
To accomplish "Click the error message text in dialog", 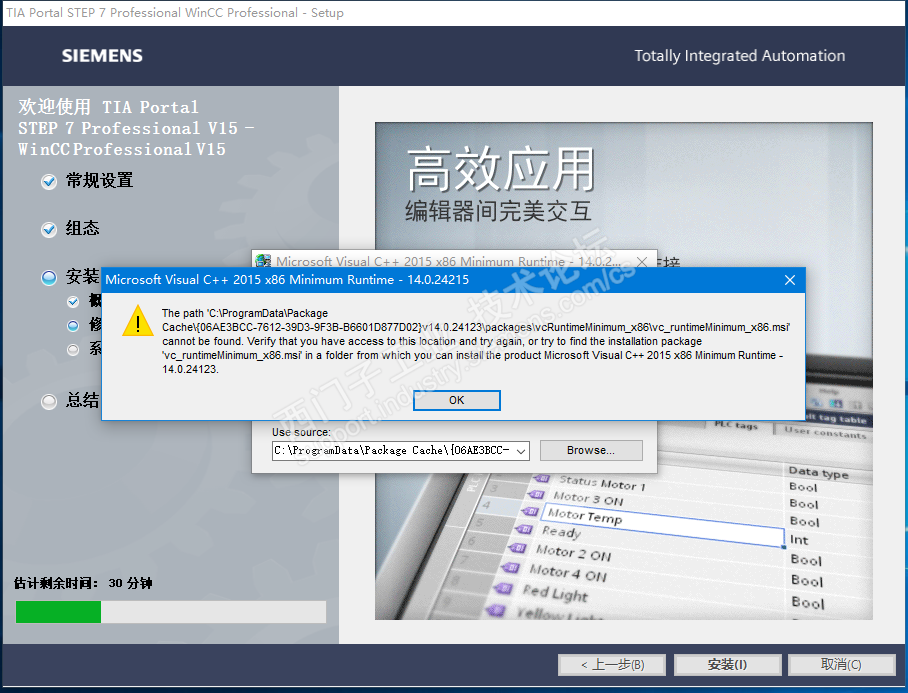I will coord(475,341).
